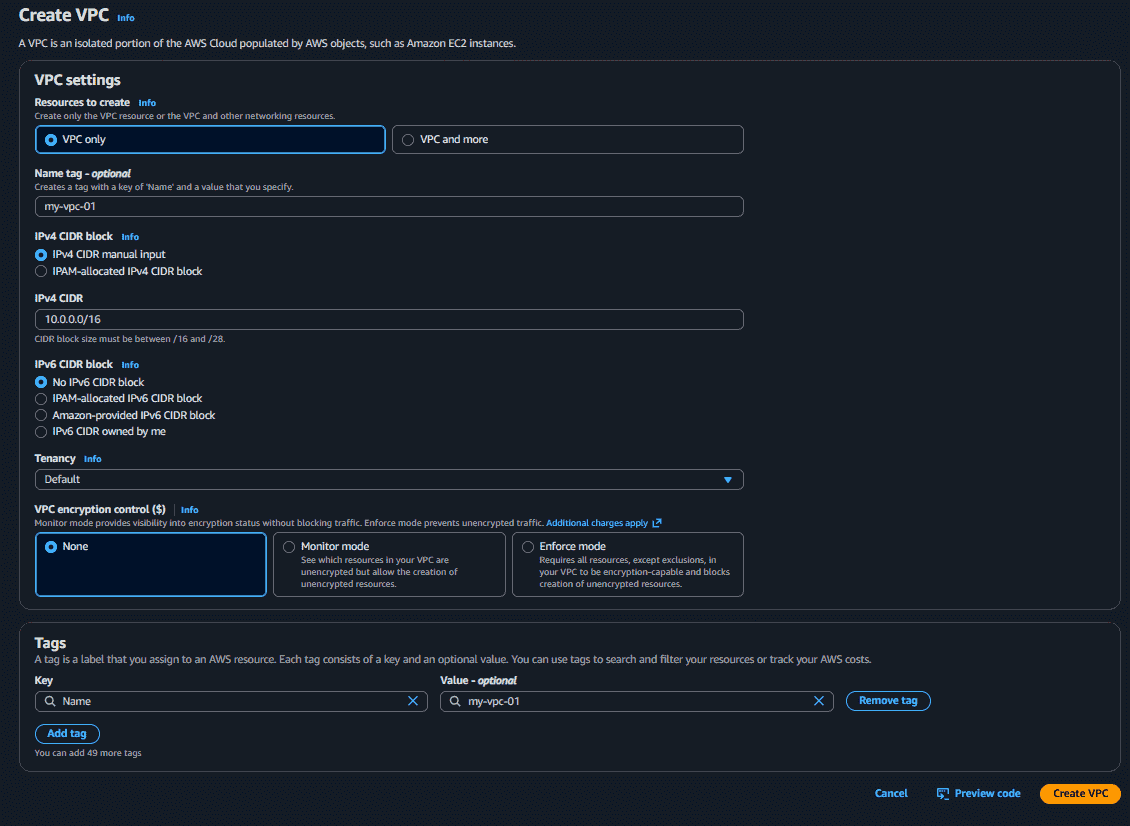
Task: Click search icon in Key field
Action: pos(50,701)
